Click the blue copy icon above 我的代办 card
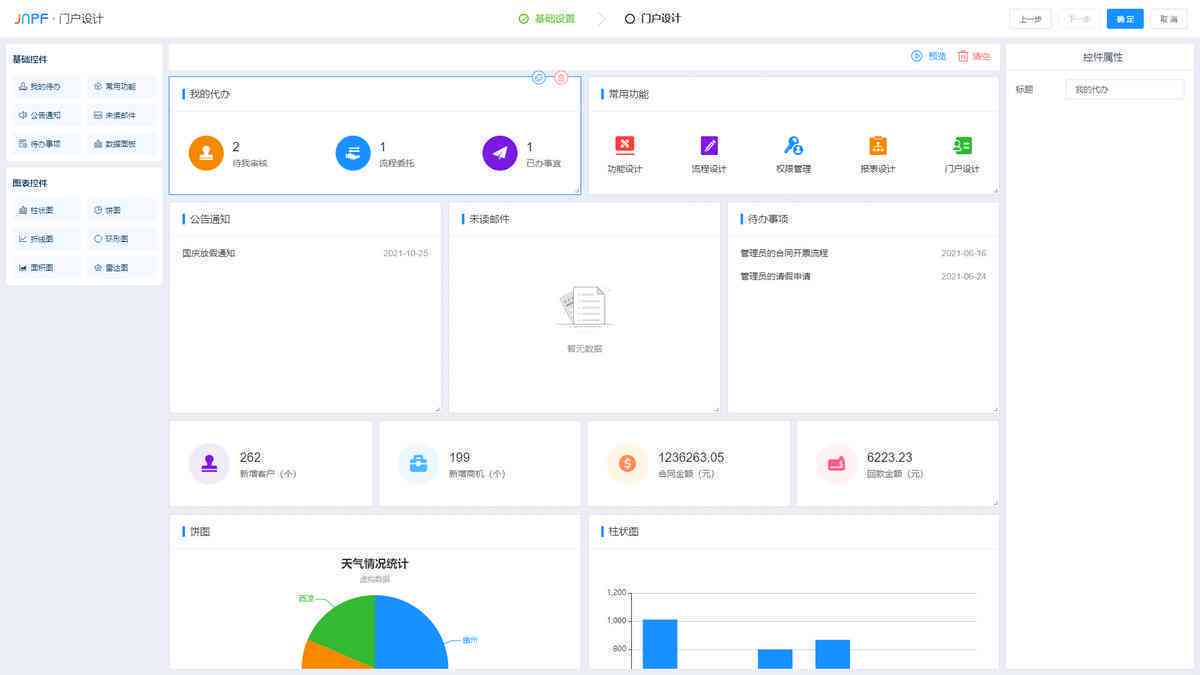1200x675 pixels. click(538, 77)
